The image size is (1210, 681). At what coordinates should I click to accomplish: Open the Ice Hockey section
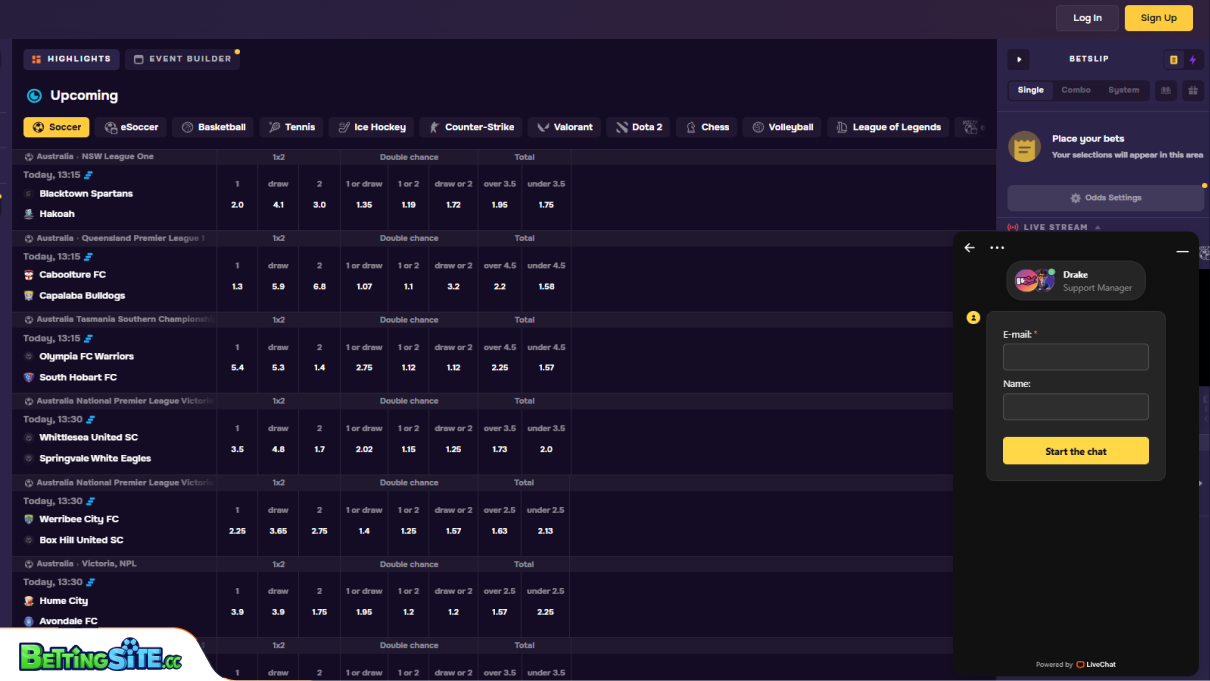point(371,127)
